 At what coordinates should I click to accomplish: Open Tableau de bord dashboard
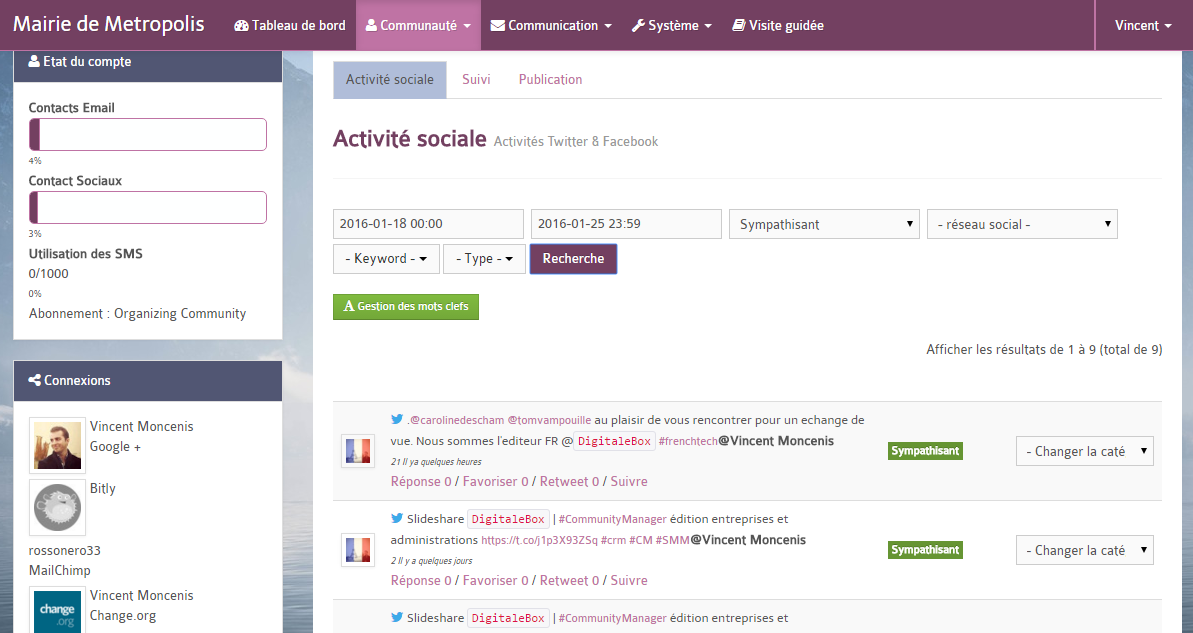pyautogui.click(x=290, y=25)
